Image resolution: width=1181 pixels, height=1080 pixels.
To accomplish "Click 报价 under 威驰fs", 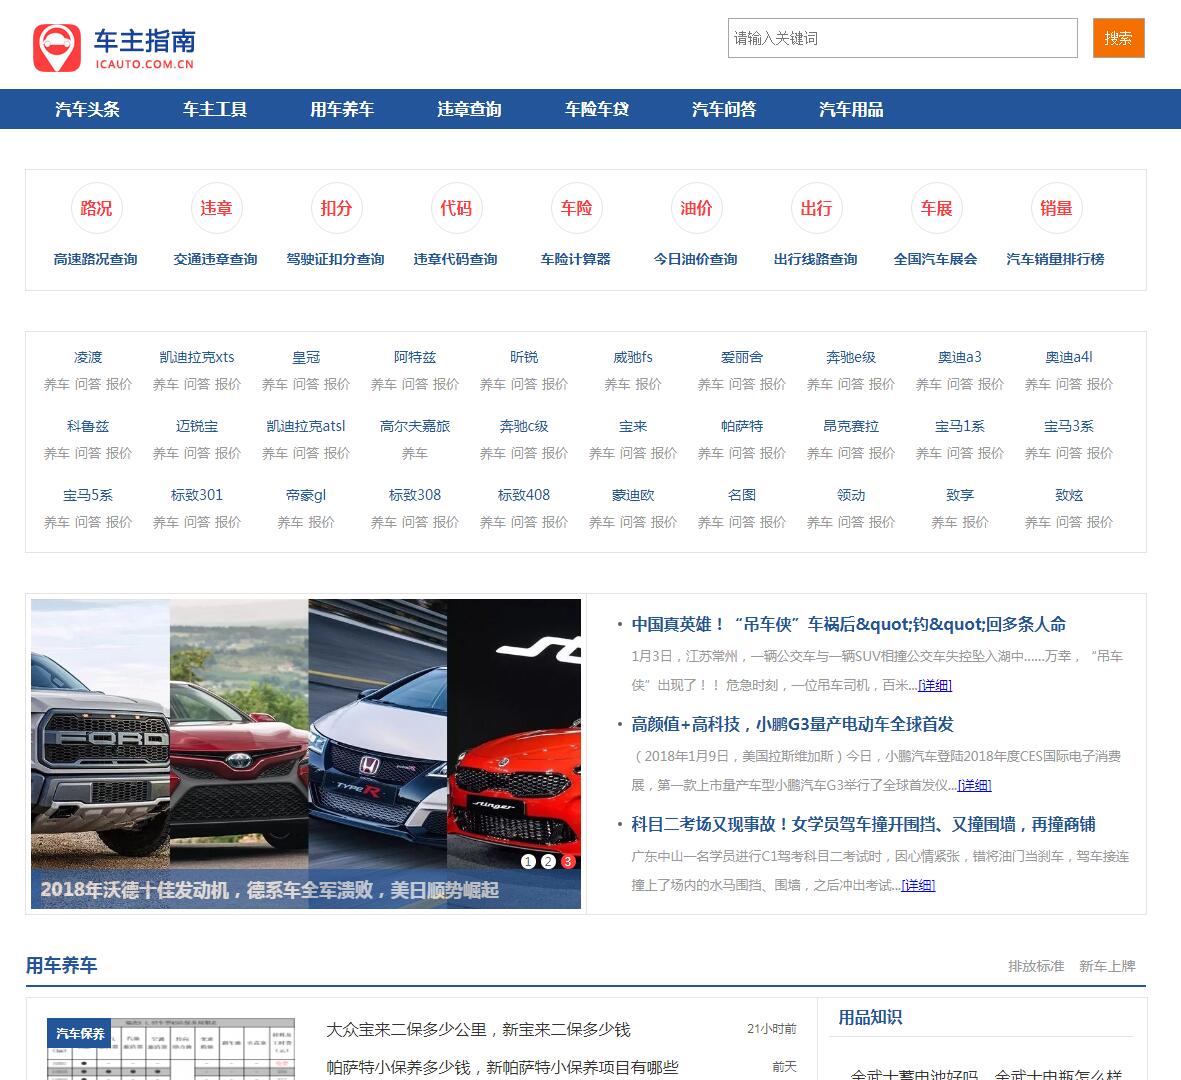I will coord(648,384).
